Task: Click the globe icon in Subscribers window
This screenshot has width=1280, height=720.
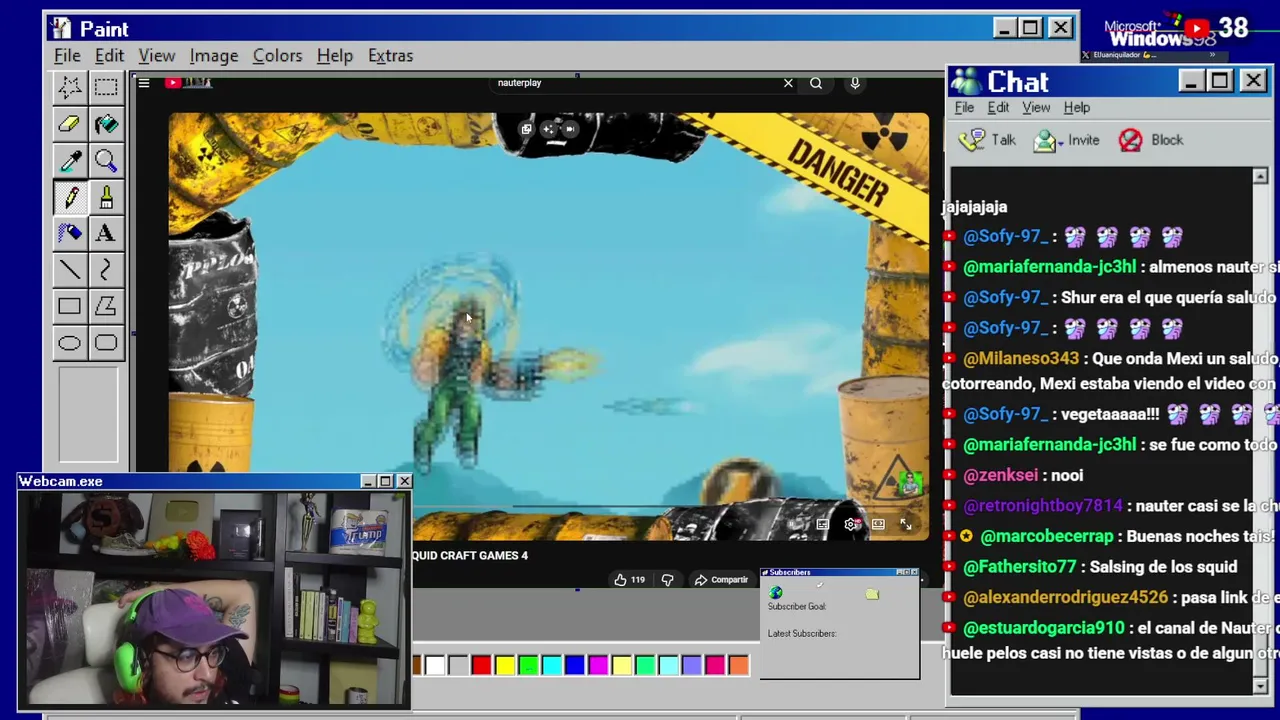Action: pyautogui.click(x=775, y=593)
